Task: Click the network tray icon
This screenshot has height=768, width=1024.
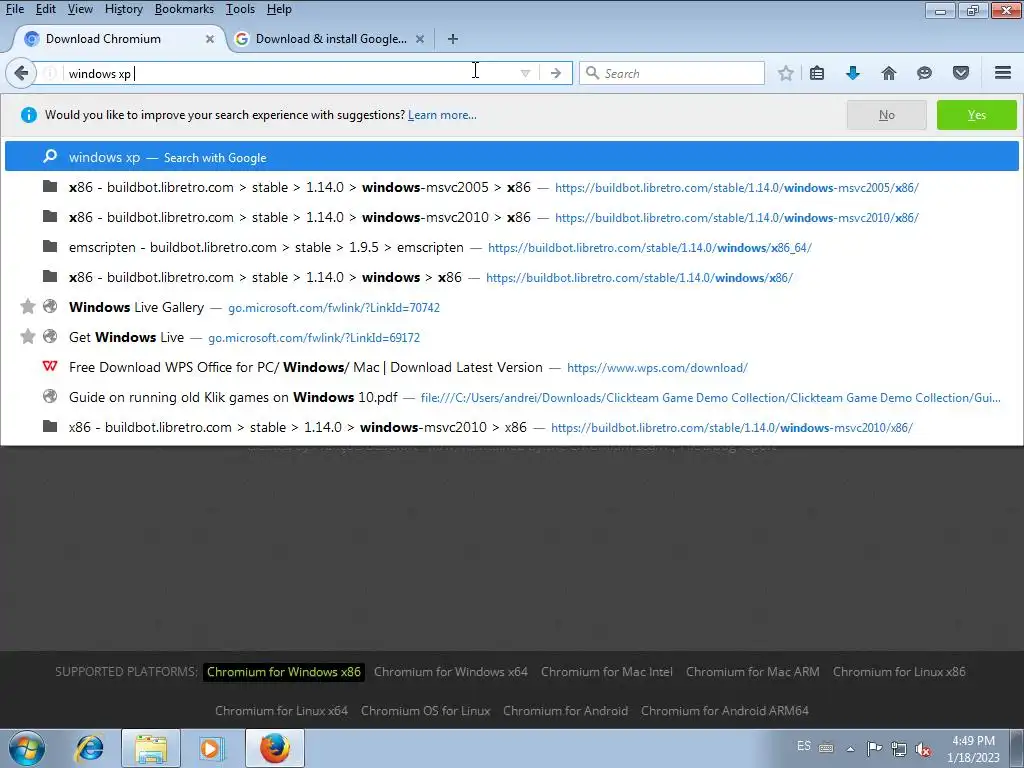Action: click(x=899, y=748)
